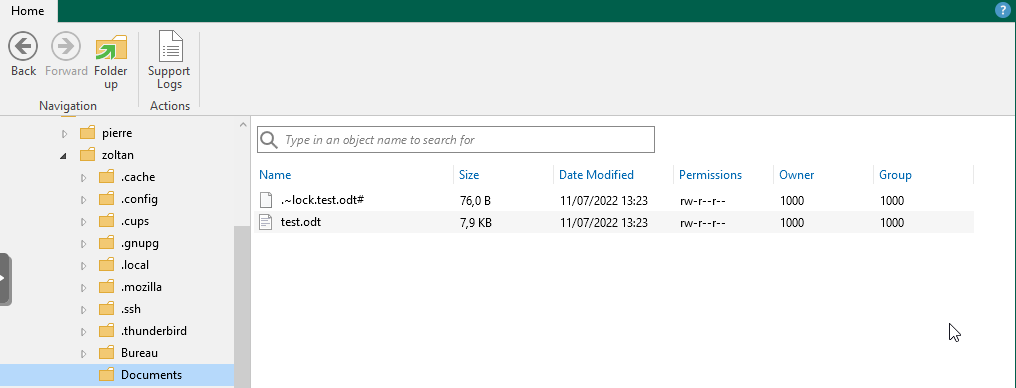Image resolution: width=1016 pixels, height=388 pixels.
Task: Select the .local tree label
Action: (x=135, y=266)
